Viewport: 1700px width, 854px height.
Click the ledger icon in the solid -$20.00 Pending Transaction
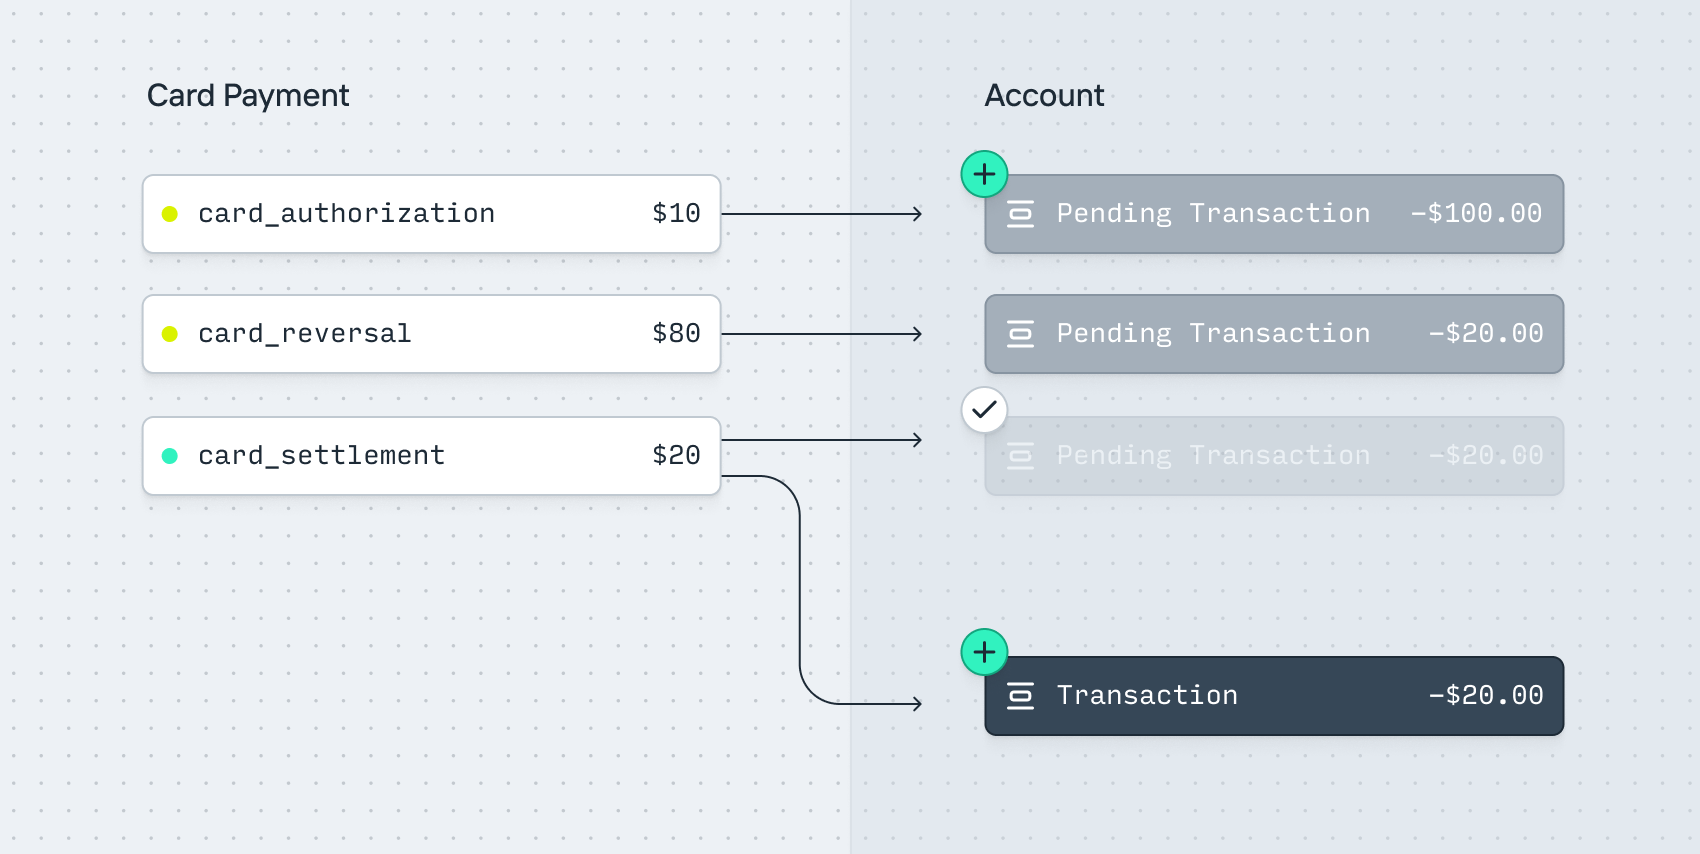[x=1020, y=334]
